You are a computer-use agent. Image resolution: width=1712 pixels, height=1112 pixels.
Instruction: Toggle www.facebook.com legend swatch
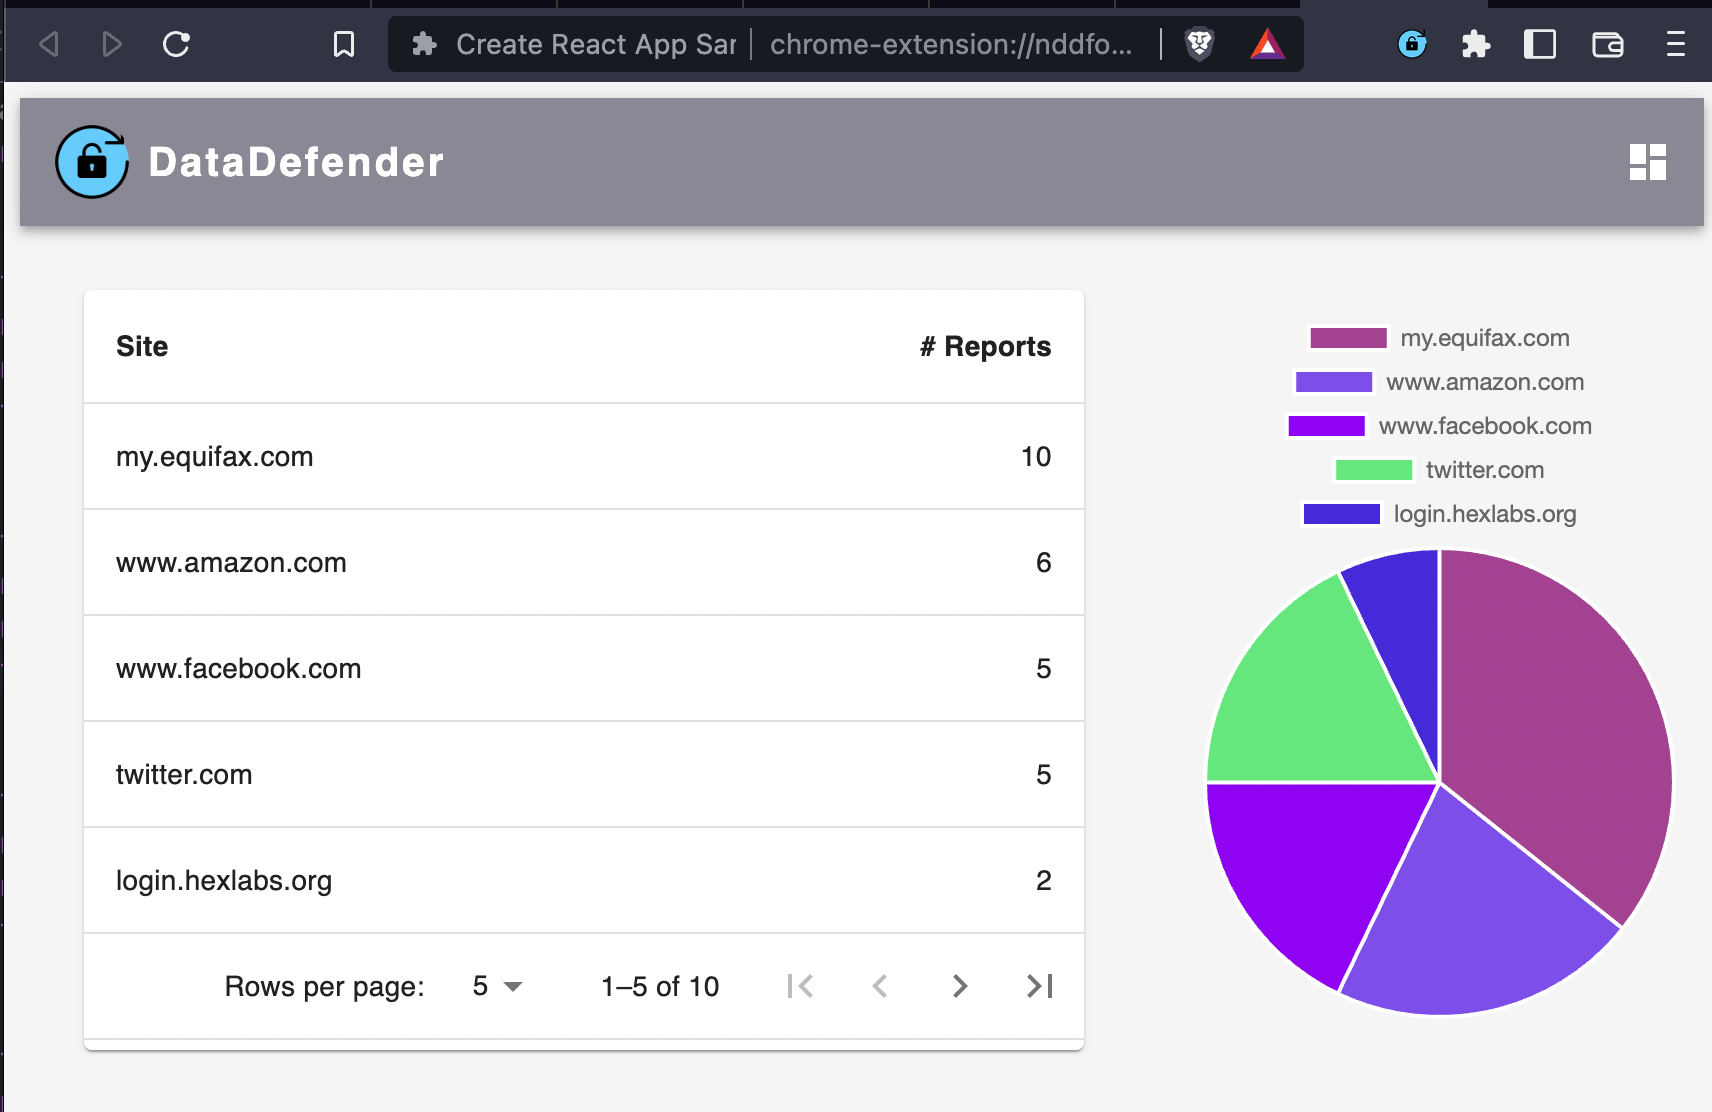click(1327, 426)
